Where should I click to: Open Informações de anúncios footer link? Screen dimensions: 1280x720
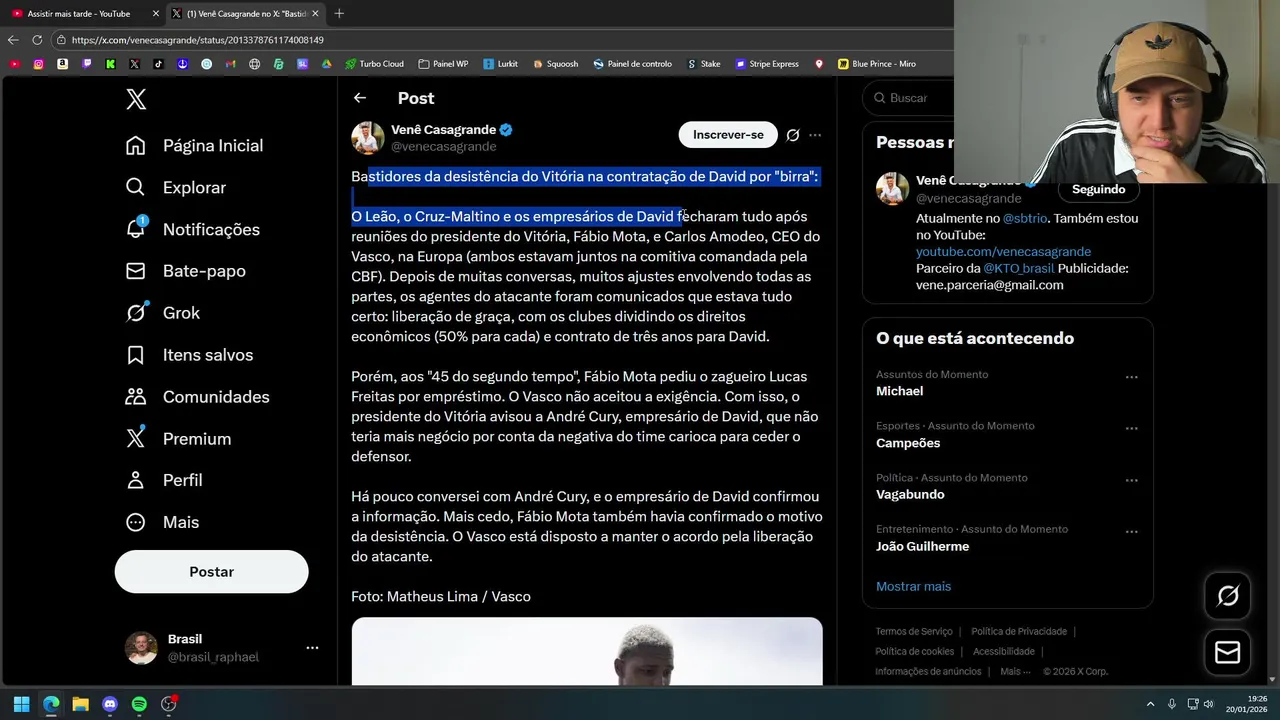point(928,672)
